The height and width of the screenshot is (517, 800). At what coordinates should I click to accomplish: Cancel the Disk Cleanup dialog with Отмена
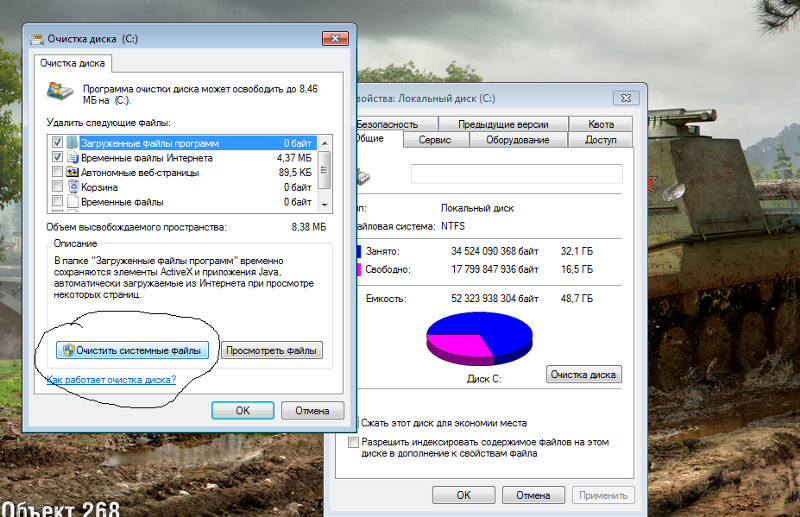coord(312,410)
